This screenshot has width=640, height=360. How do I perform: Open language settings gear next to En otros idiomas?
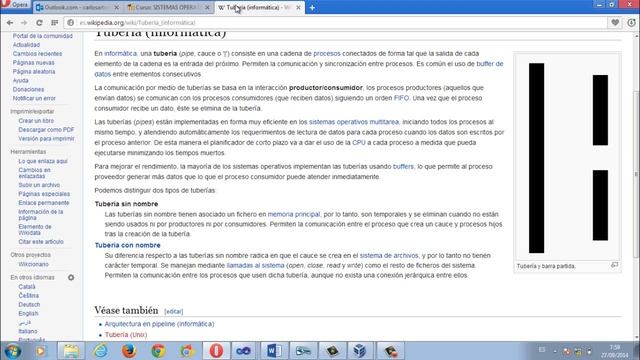click(71, 278)
